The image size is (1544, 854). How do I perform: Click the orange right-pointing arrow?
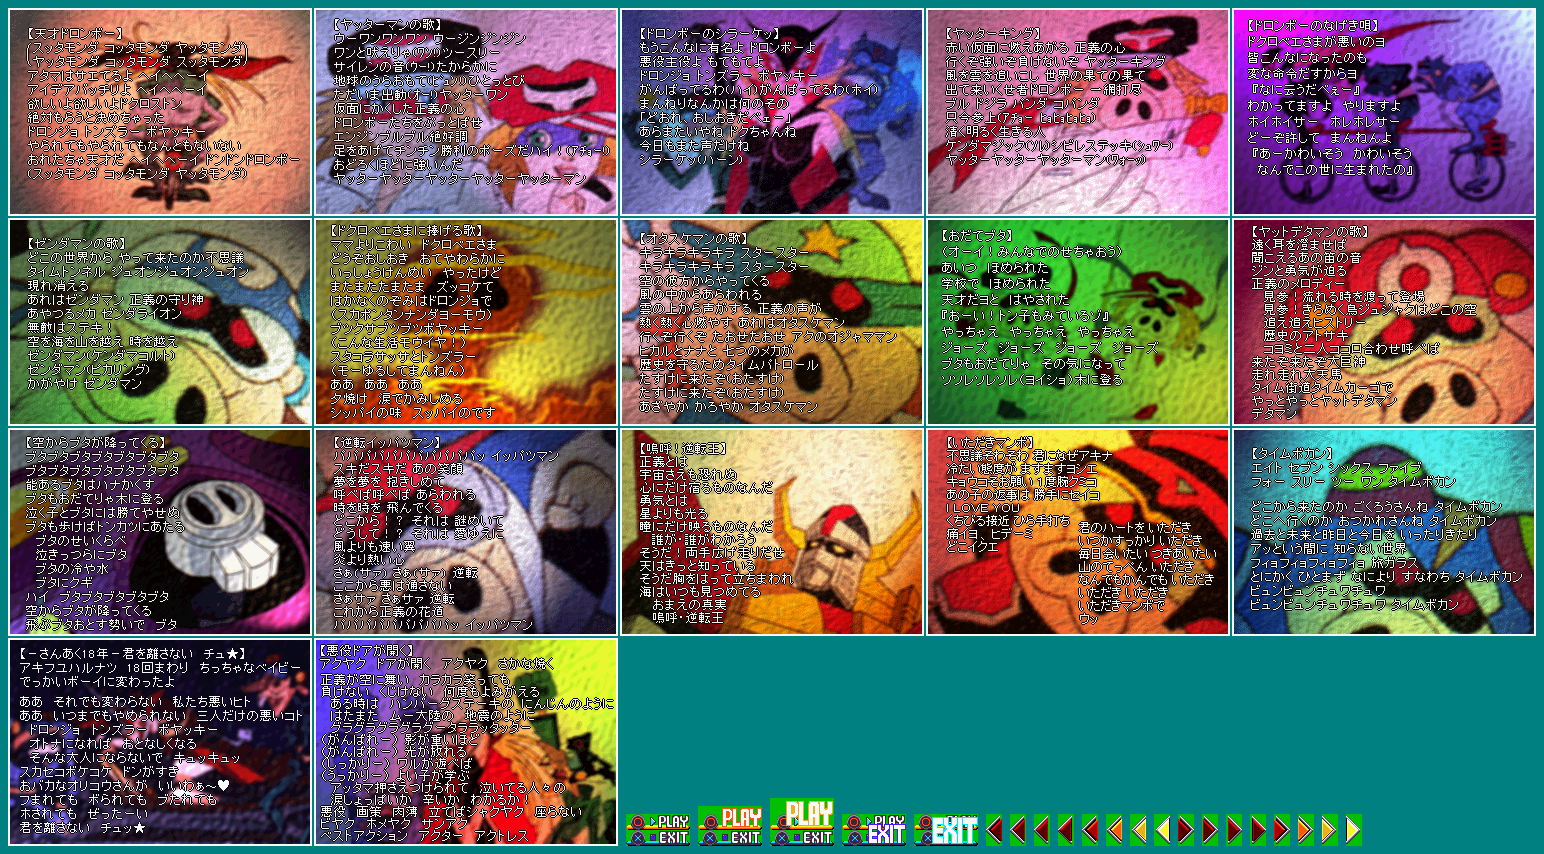(1305, 830)
